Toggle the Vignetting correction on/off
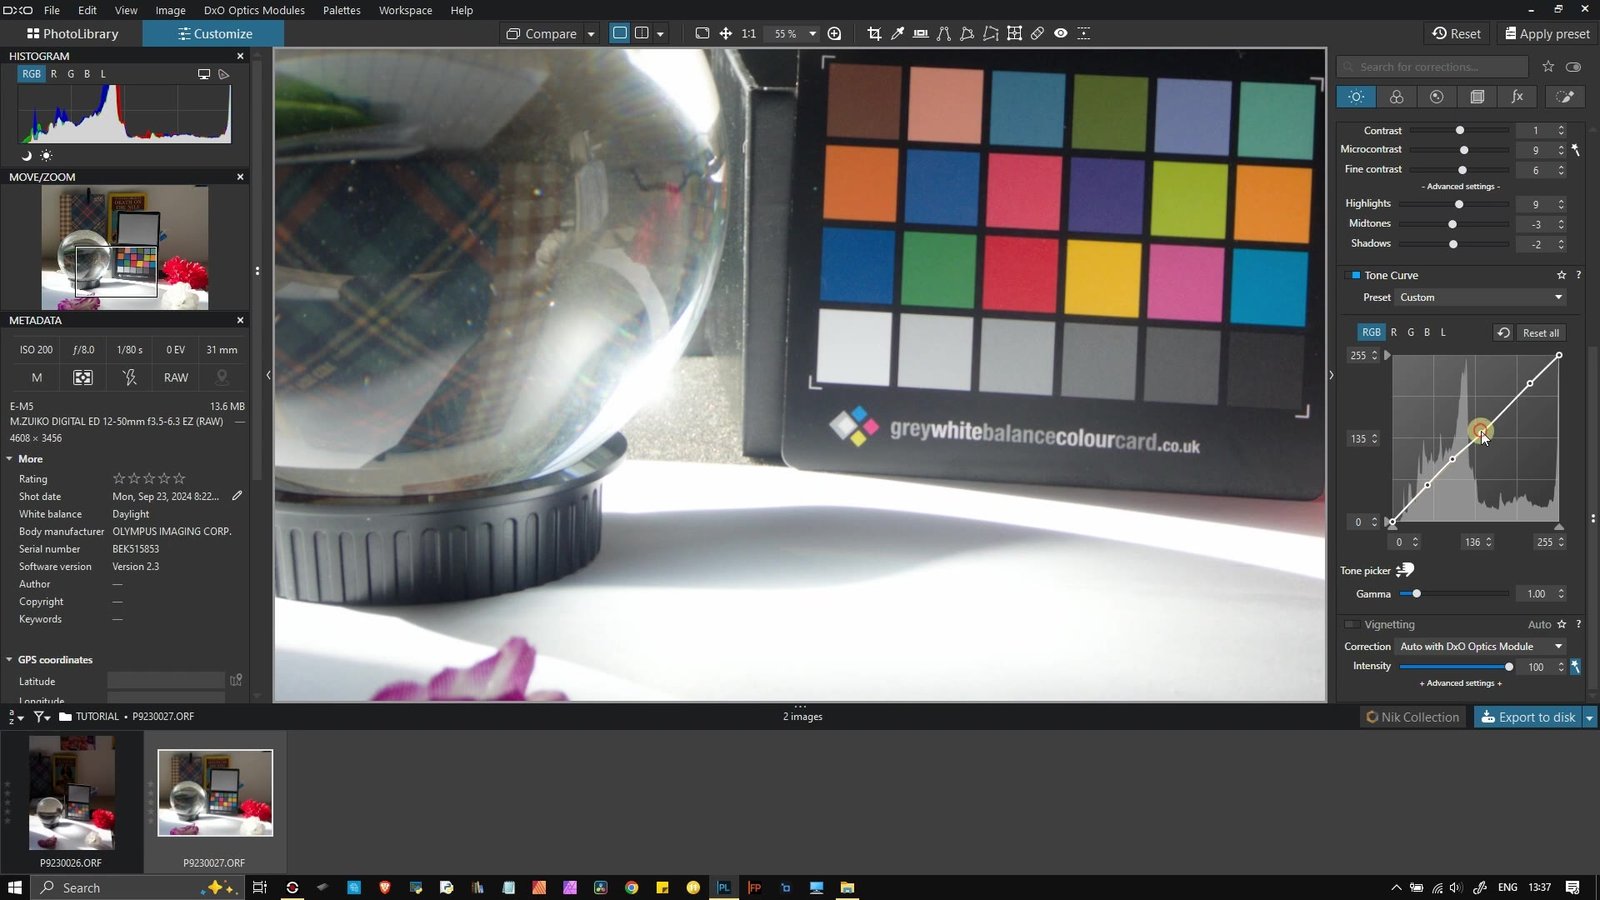This screenshot has height=900, width=1600. pos(1351,624)
